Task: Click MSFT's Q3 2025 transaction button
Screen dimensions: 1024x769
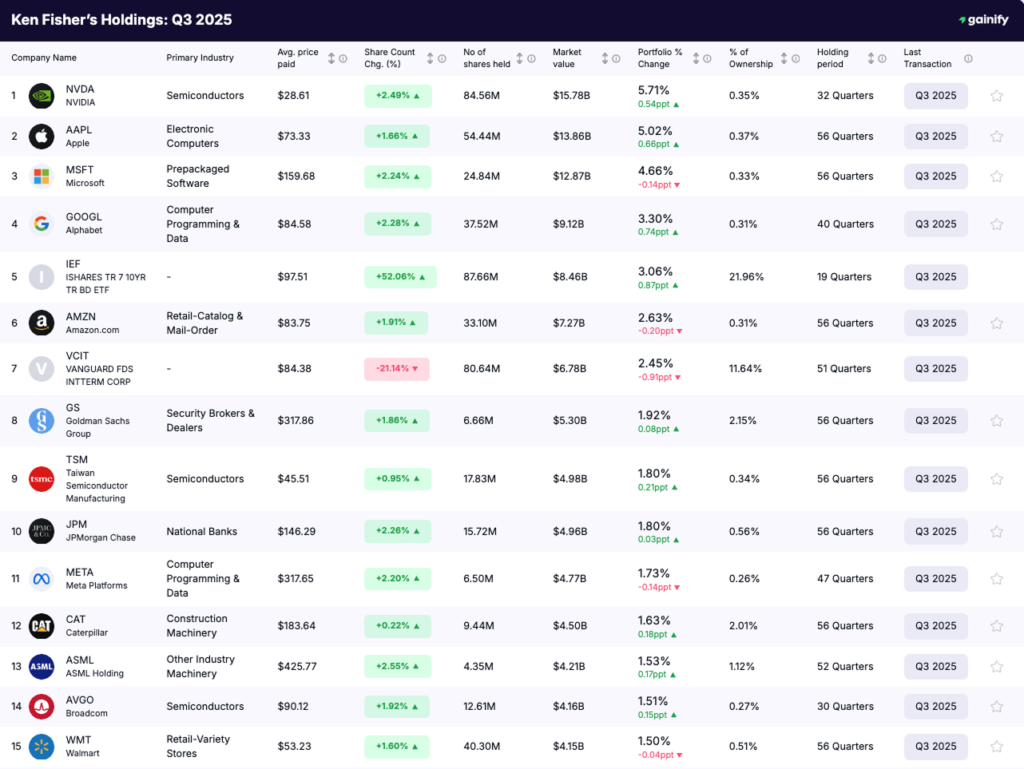Action: point(935,176)
